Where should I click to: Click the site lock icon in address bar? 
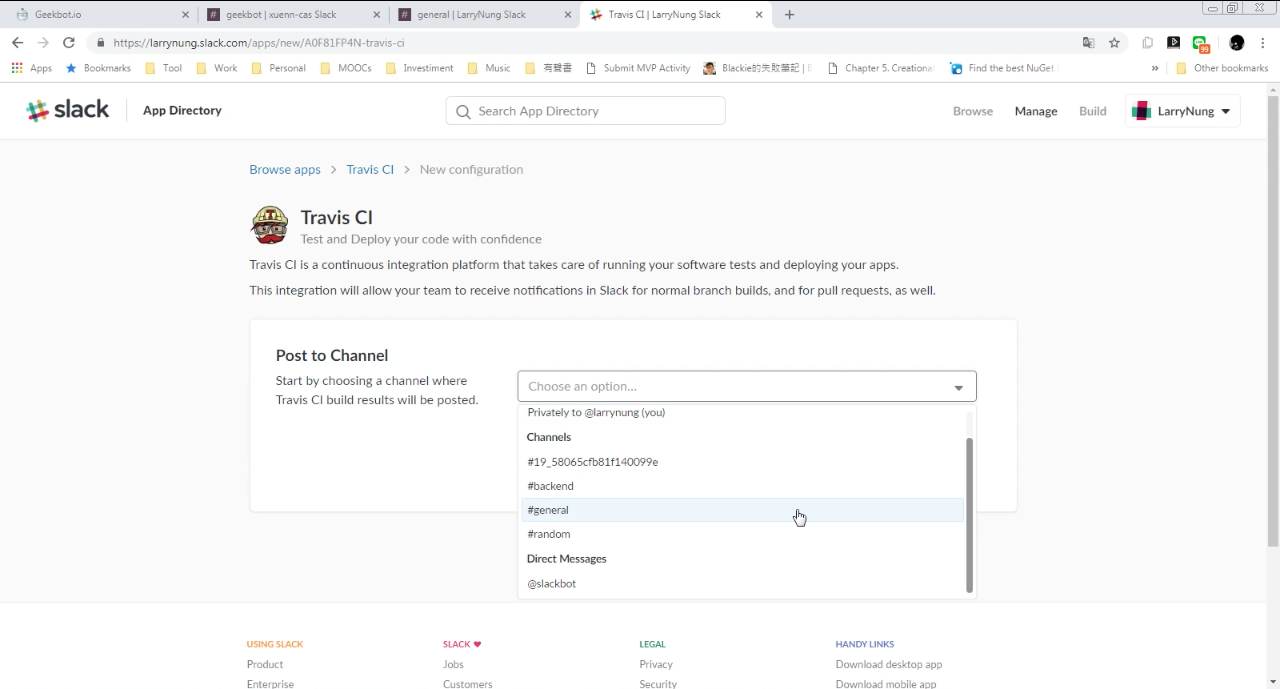click(x=100, y=43)
